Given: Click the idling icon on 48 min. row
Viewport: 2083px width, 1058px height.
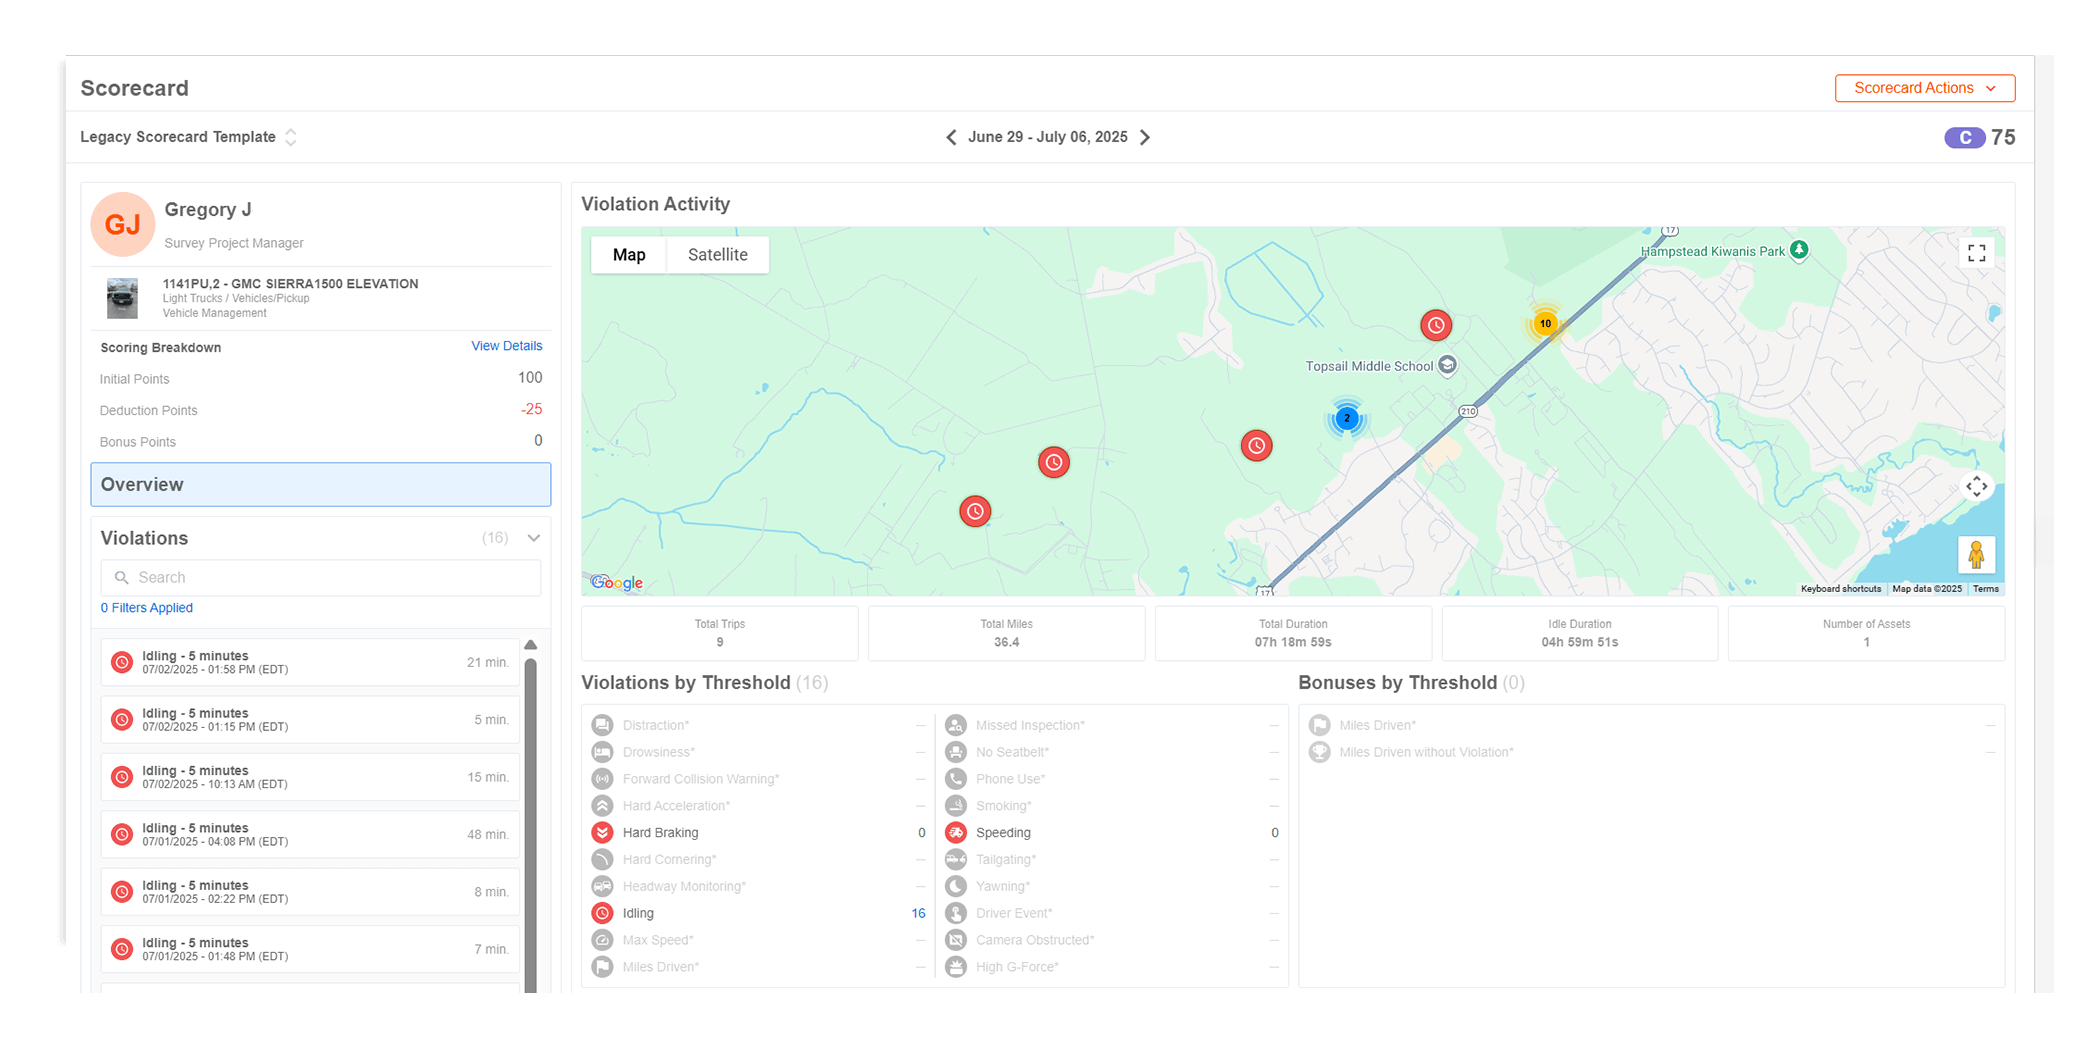Looking at the screenshot, I should pyautogui.click(x=122, y=834).
